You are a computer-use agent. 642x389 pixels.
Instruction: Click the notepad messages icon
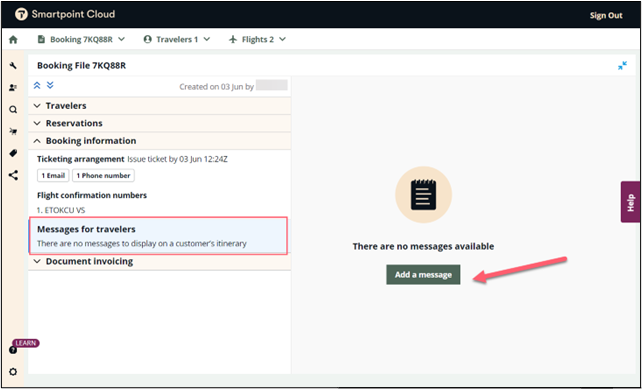coord(423,194)
